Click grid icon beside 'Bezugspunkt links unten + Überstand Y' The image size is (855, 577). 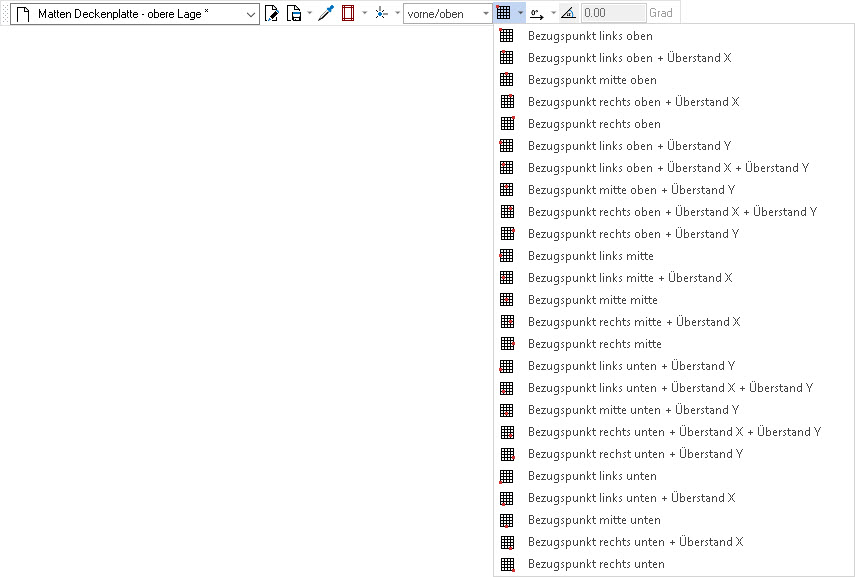coord(507,366)
